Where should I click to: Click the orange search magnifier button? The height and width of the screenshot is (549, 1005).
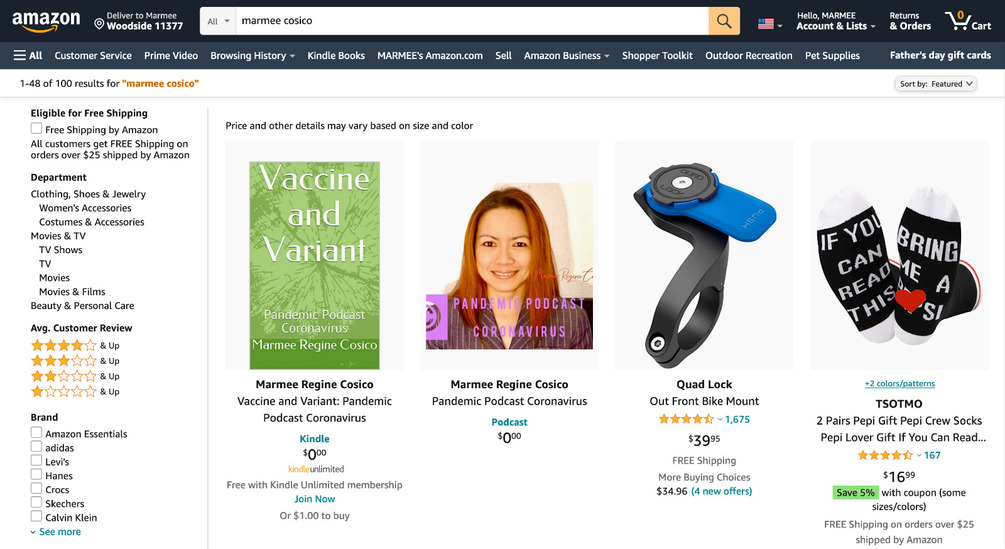[724, 21]
